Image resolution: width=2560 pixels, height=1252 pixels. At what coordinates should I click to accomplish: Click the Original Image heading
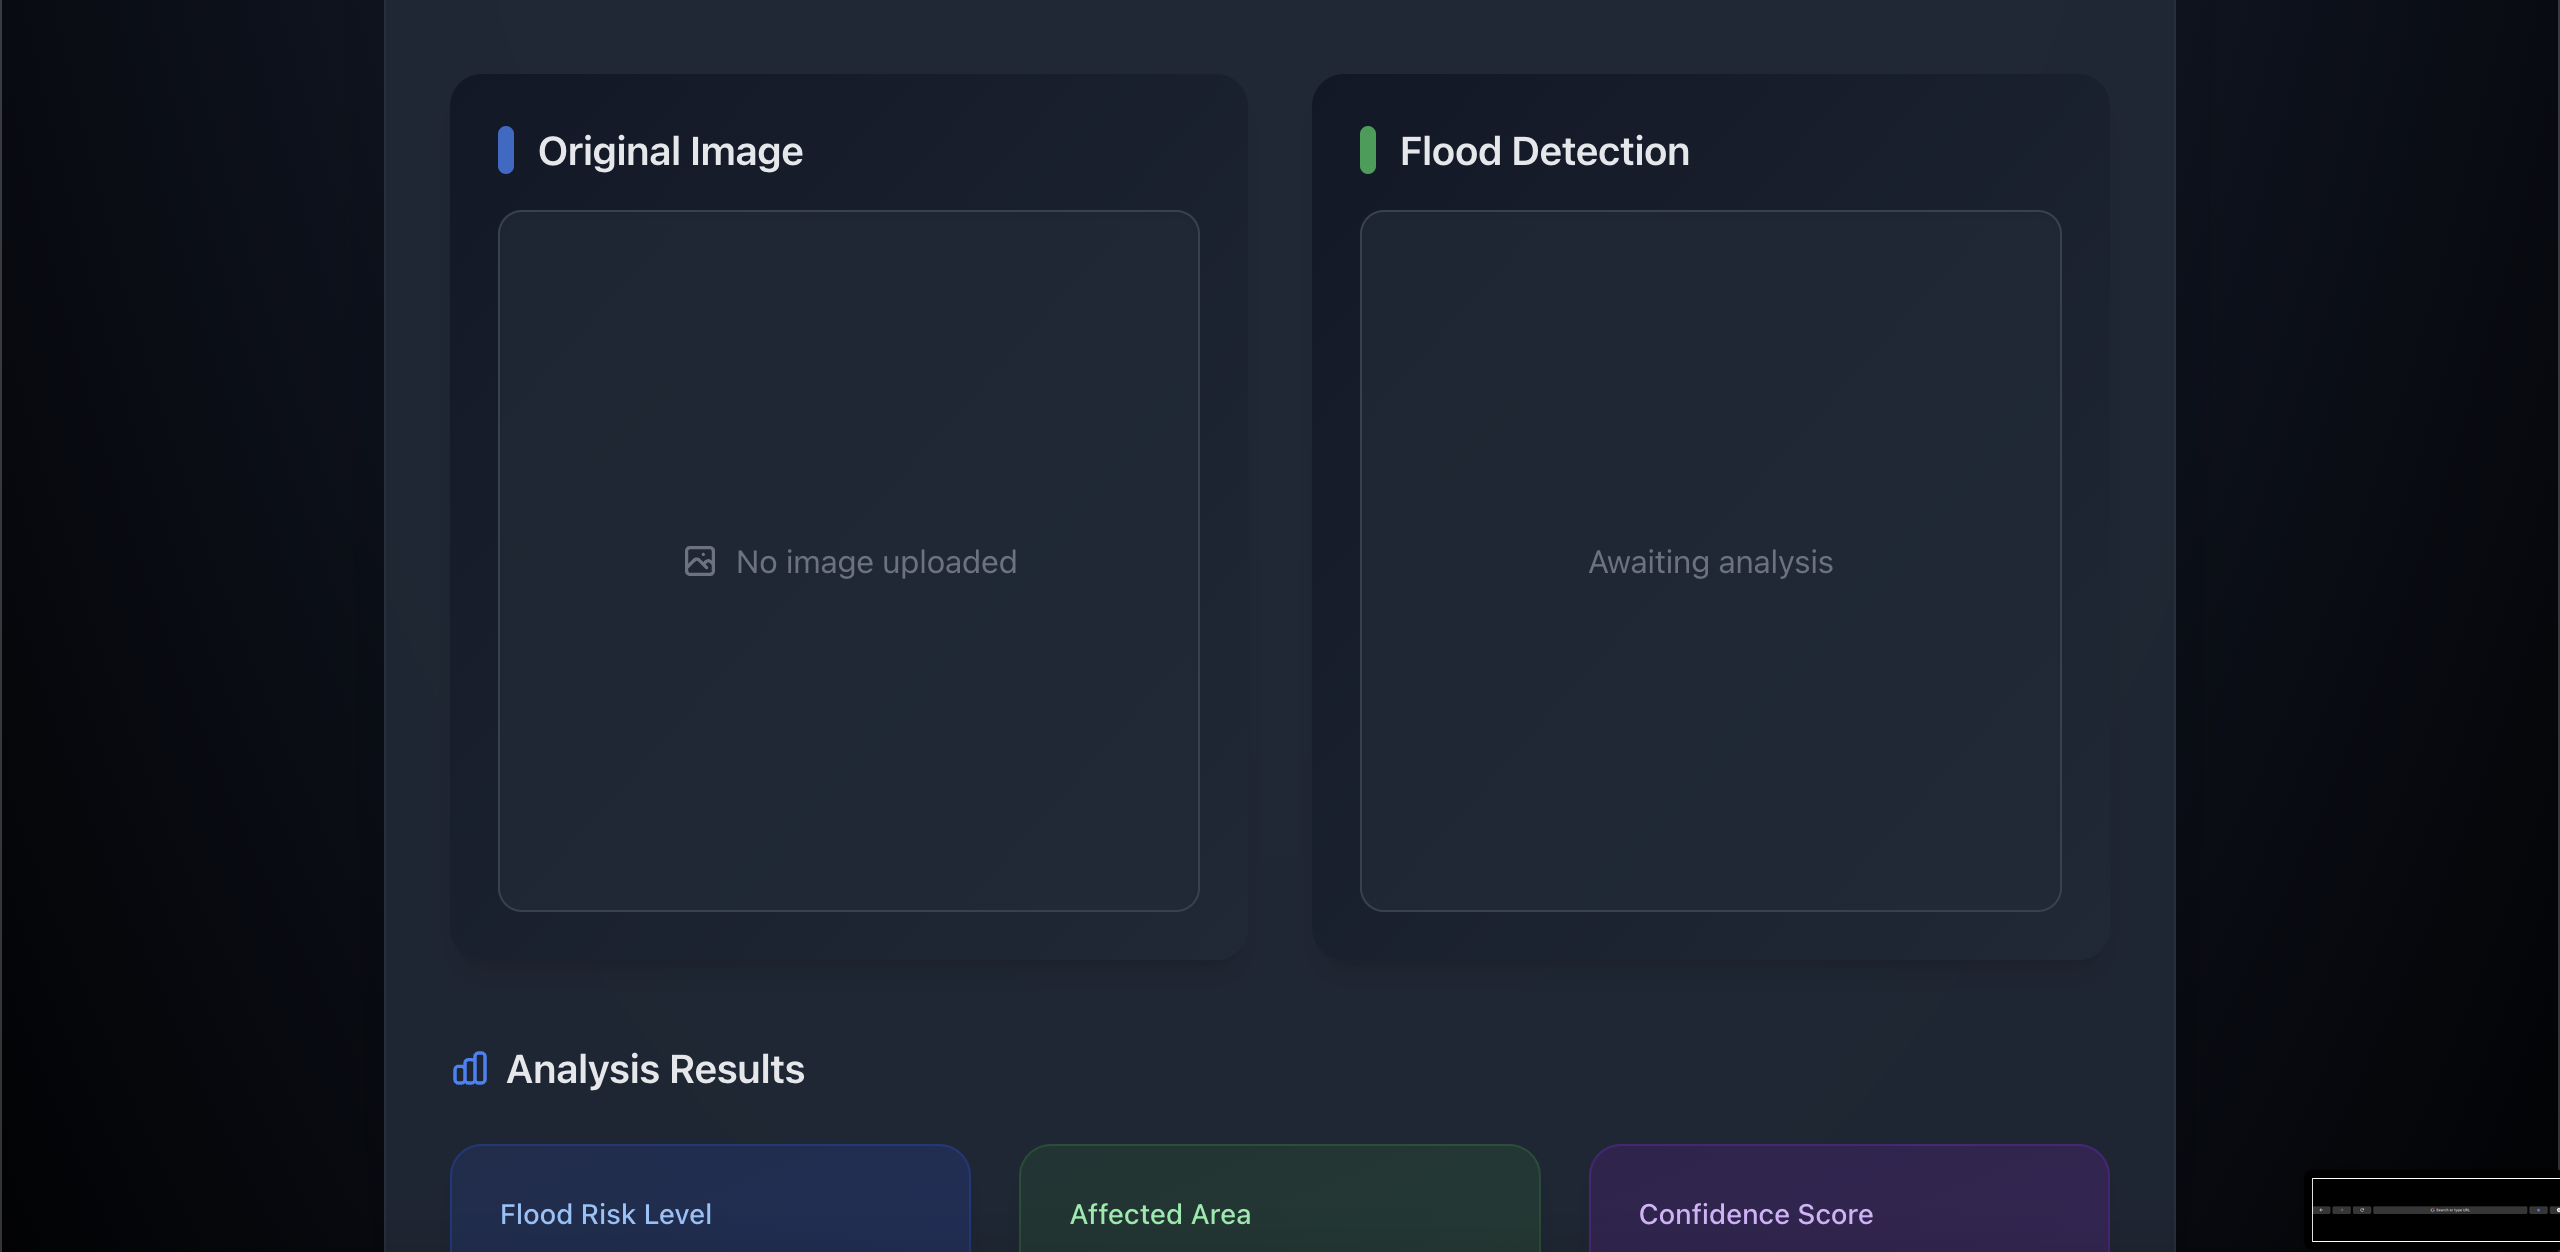670,151
